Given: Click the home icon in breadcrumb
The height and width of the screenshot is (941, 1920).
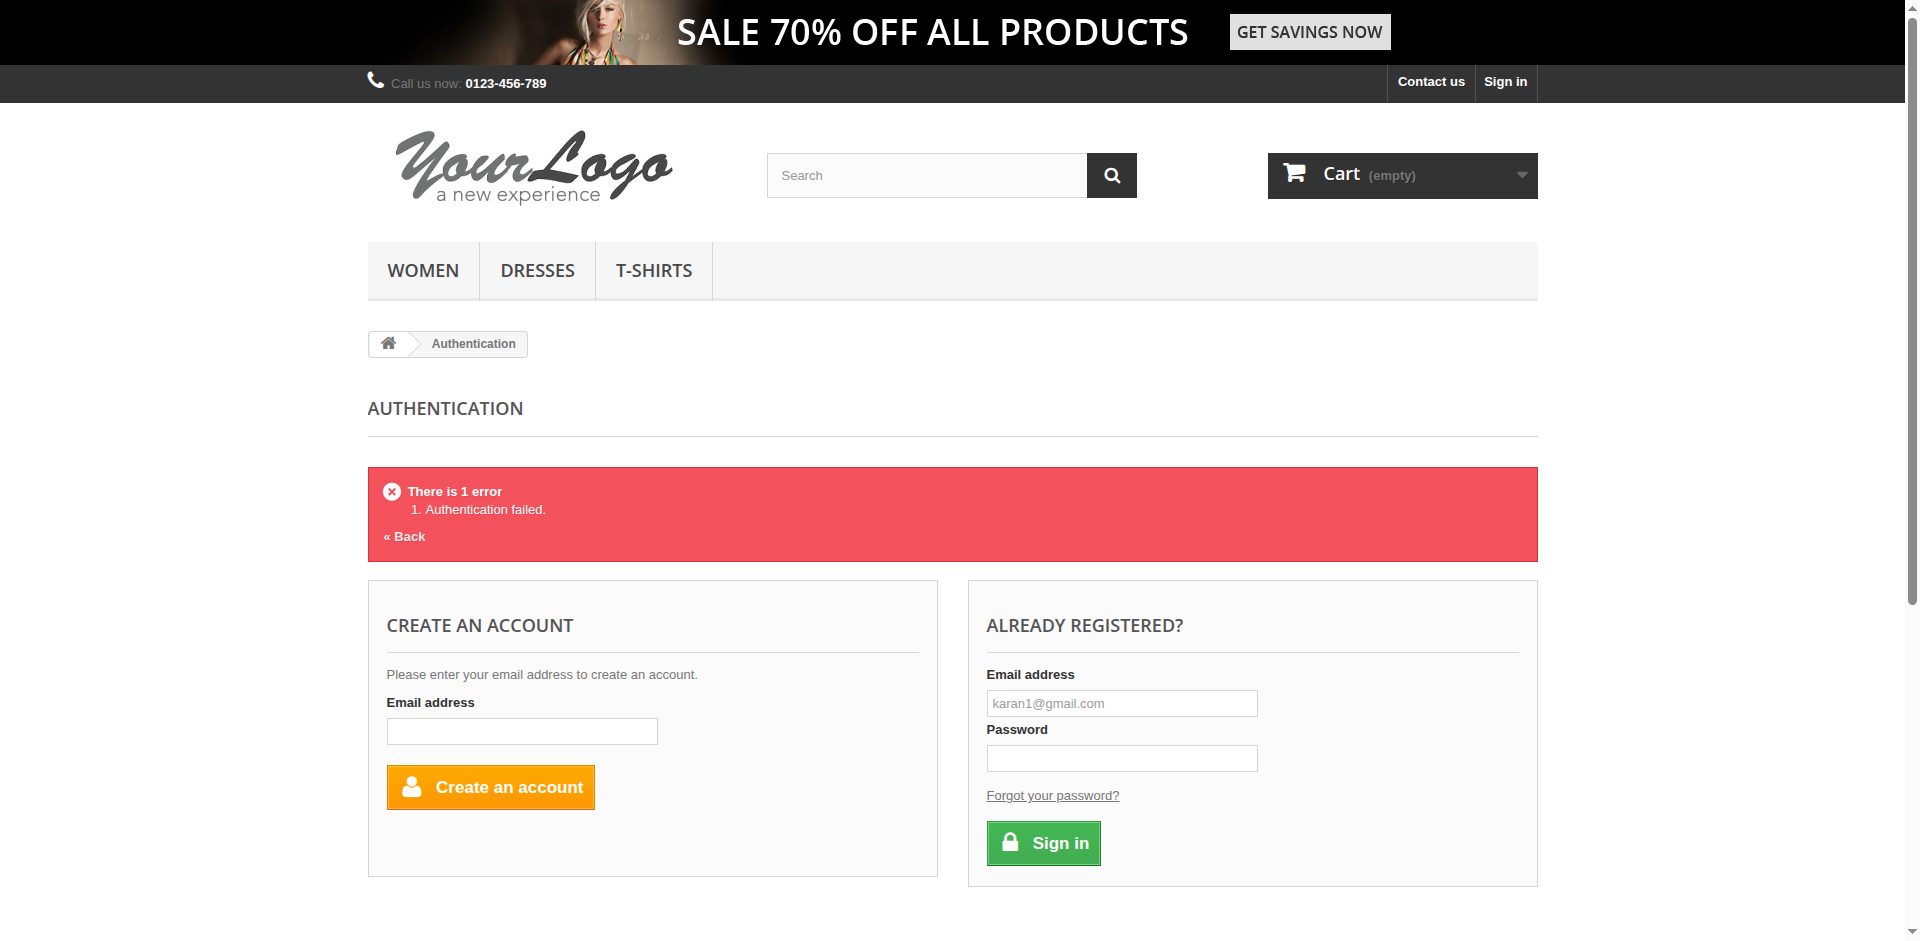Looking at the screenshot, I should point(388,344).
